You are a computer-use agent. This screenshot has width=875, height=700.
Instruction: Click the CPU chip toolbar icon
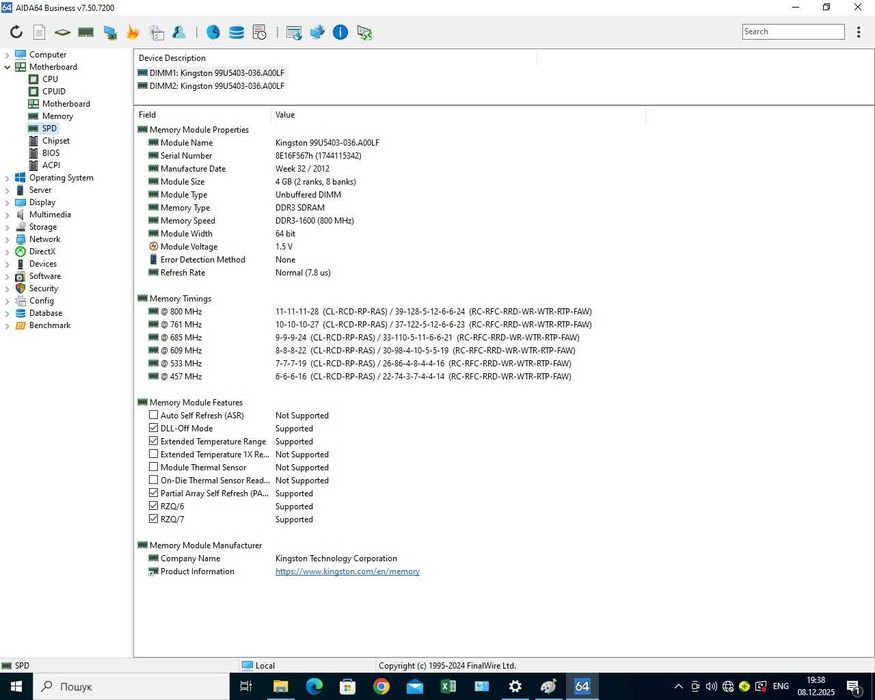(x=62, y=32)
